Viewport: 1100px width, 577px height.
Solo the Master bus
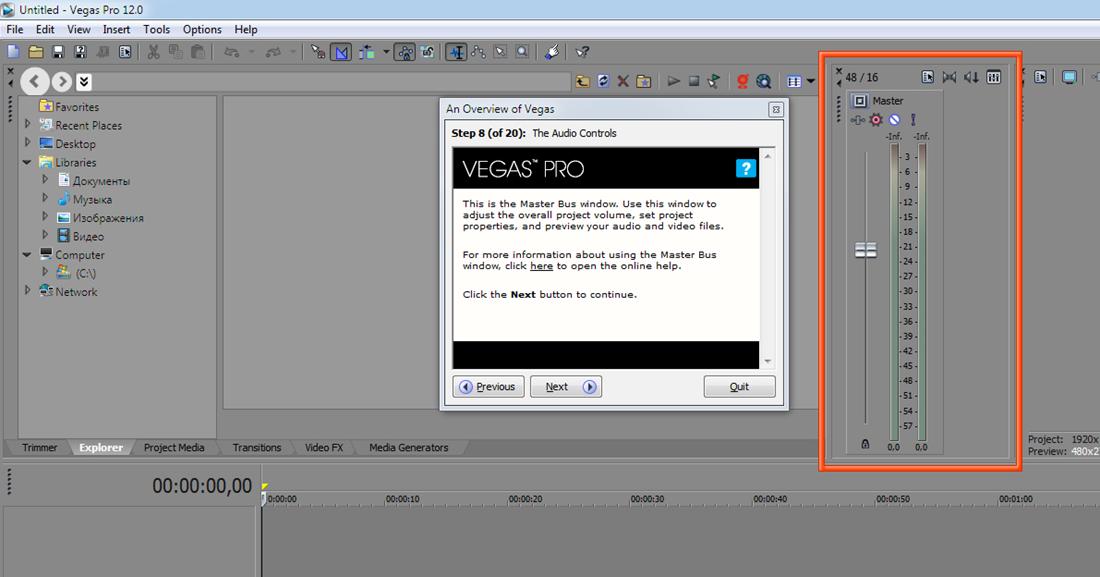913,120
